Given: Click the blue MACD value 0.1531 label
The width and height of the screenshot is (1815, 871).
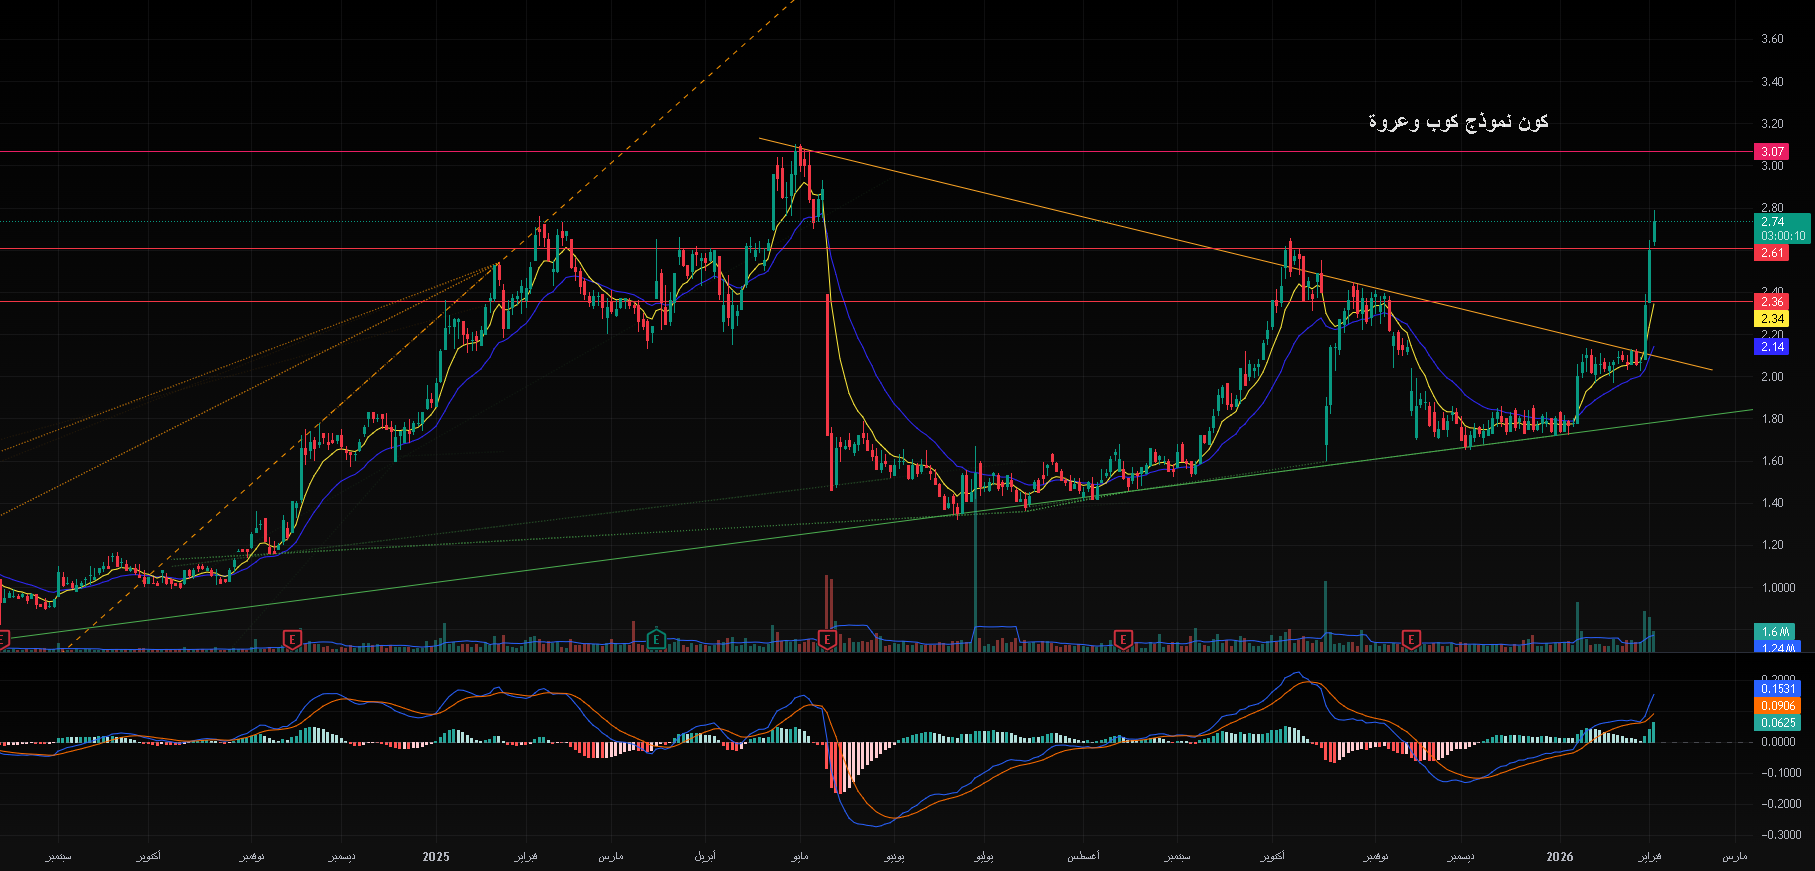Looking at the screenshot, I should click(1777, 689).
